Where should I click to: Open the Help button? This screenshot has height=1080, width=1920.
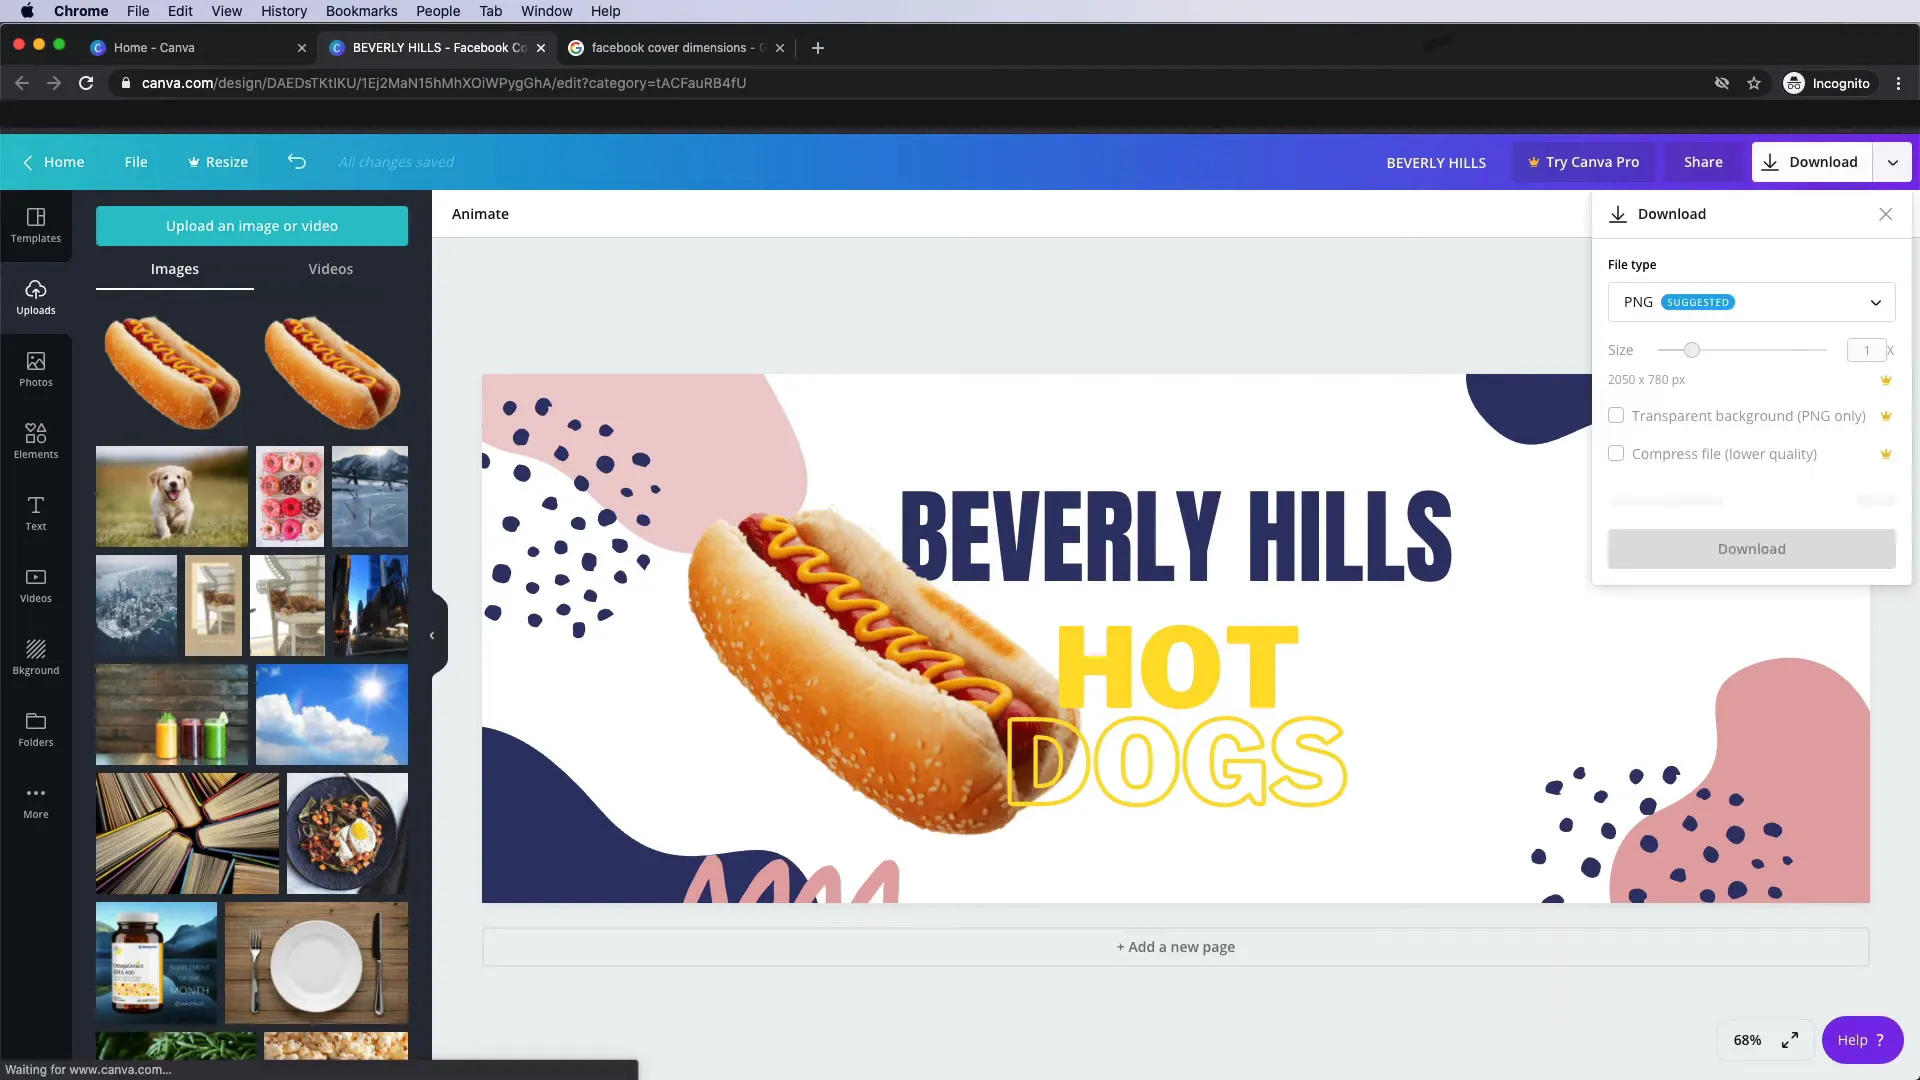coord(1862,1040)
